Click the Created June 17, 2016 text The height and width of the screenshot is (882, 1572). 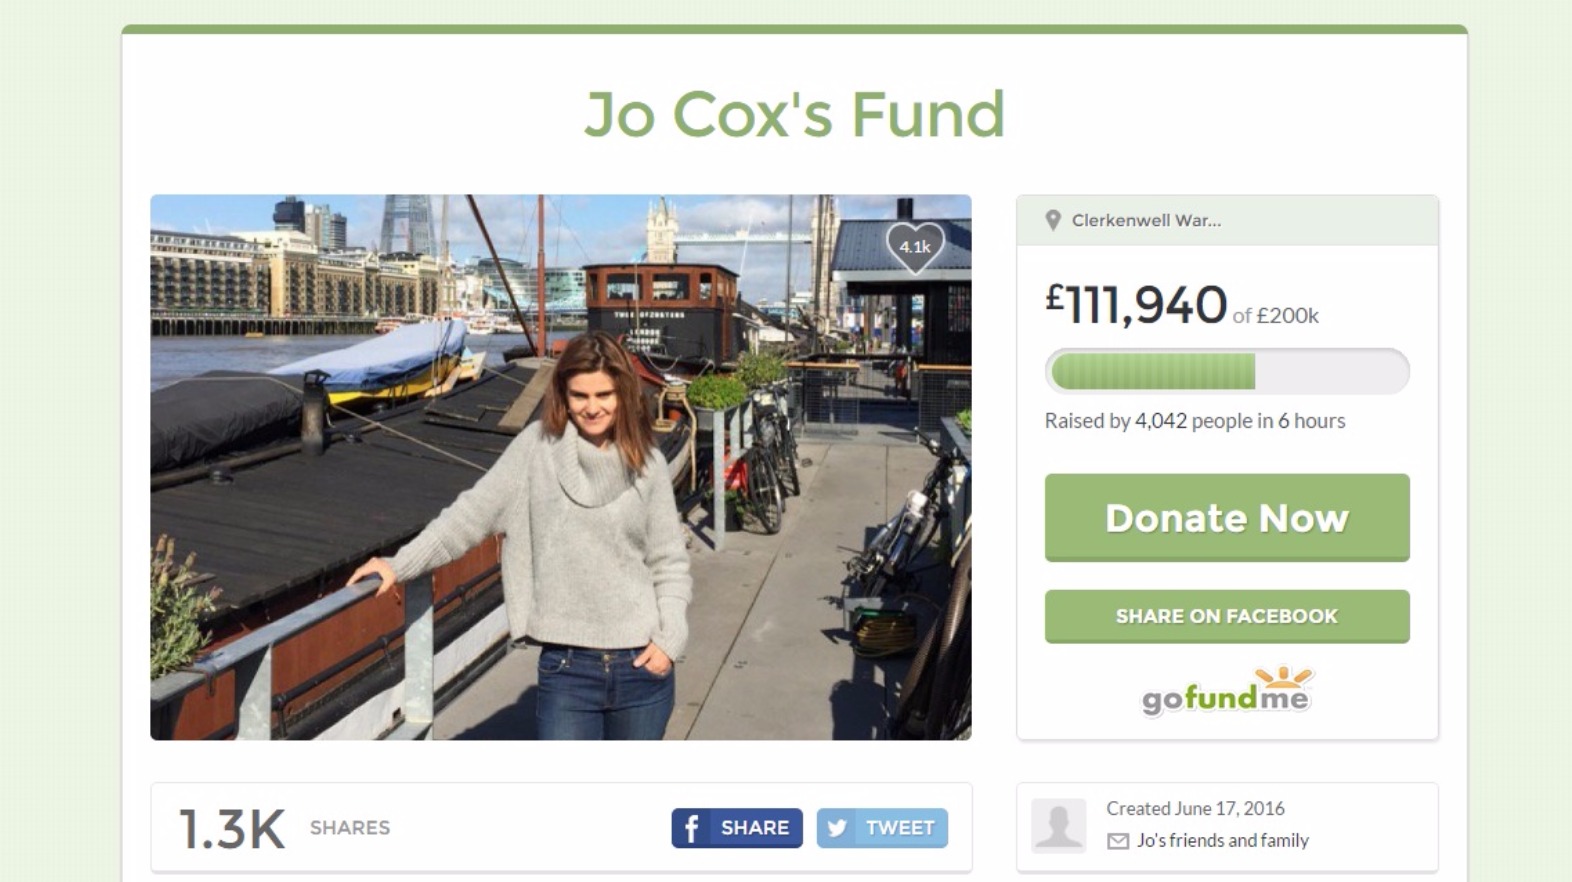coord(1195,808)
